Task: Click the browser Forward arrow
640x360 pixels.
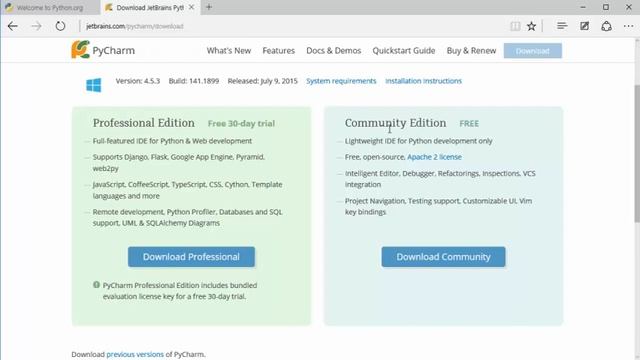Action: (x=36, y=26)
